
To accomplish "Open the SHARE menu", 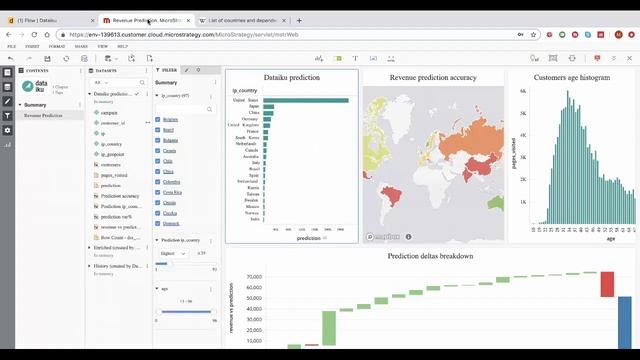I will coord(81,47).
